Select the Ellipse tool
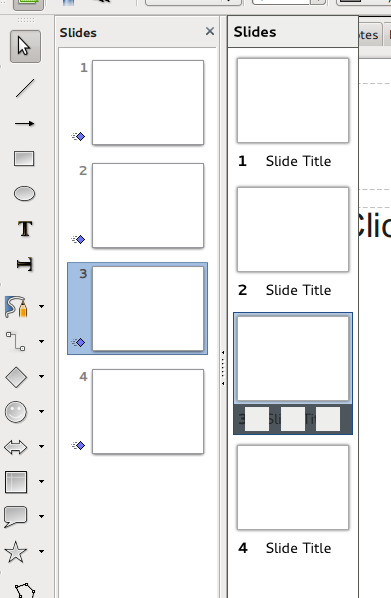Viewport: 391px width, 598px height. click(24, 194)
